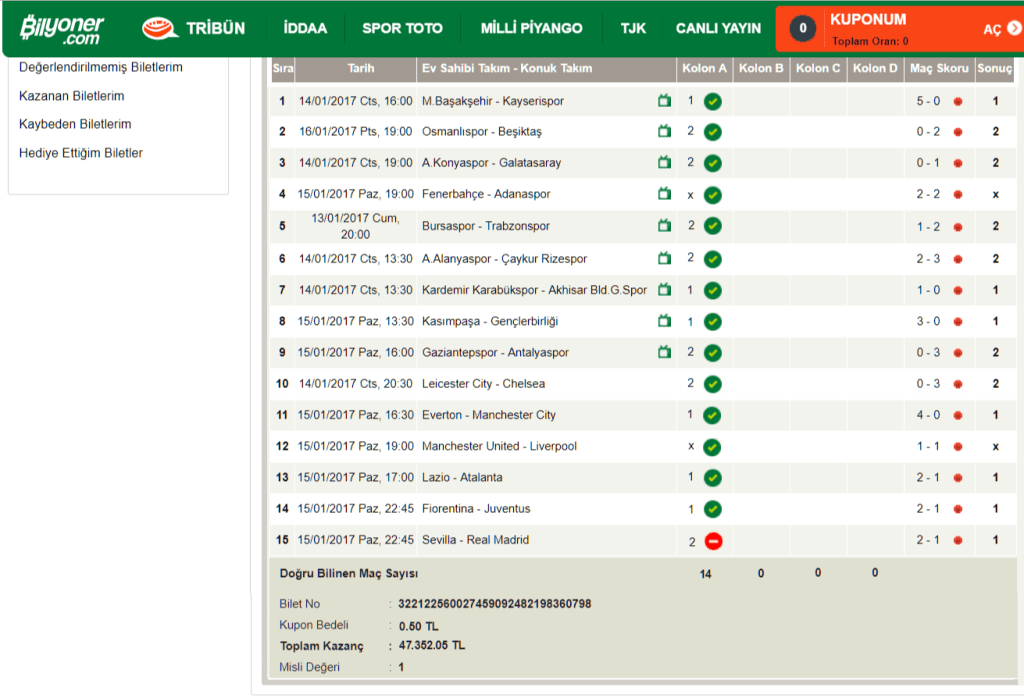Image resolution: width=1024 pixels, height=698 pixels.
Task: Open the CANLI YAYIN menu
Action: coord(718,28)
